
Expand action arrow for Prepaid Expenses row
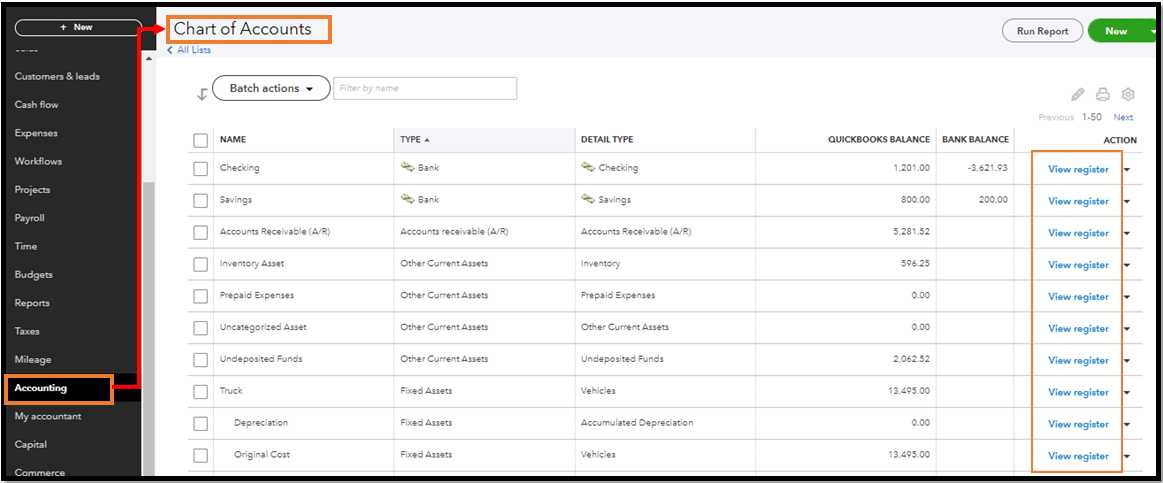1127,298
